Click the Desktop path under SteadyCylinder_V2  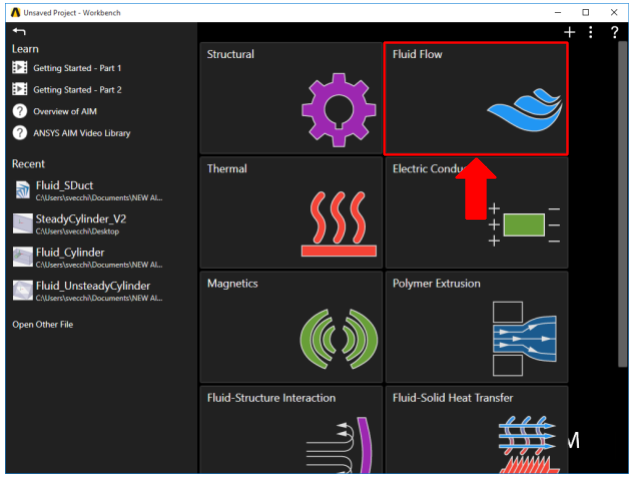tap(77, 232)
